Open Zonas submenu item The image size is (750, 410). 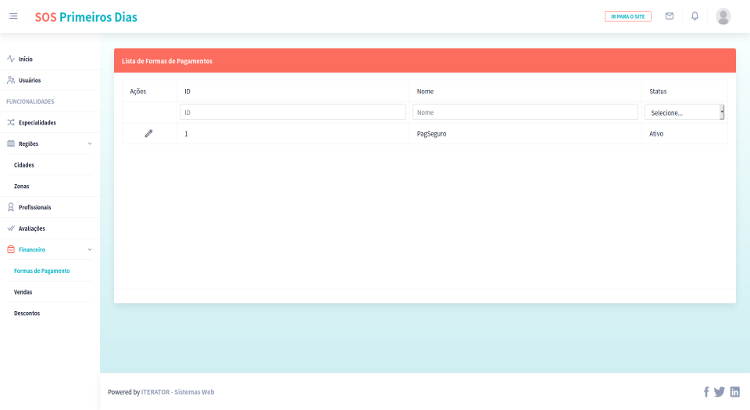pos(22,186)
